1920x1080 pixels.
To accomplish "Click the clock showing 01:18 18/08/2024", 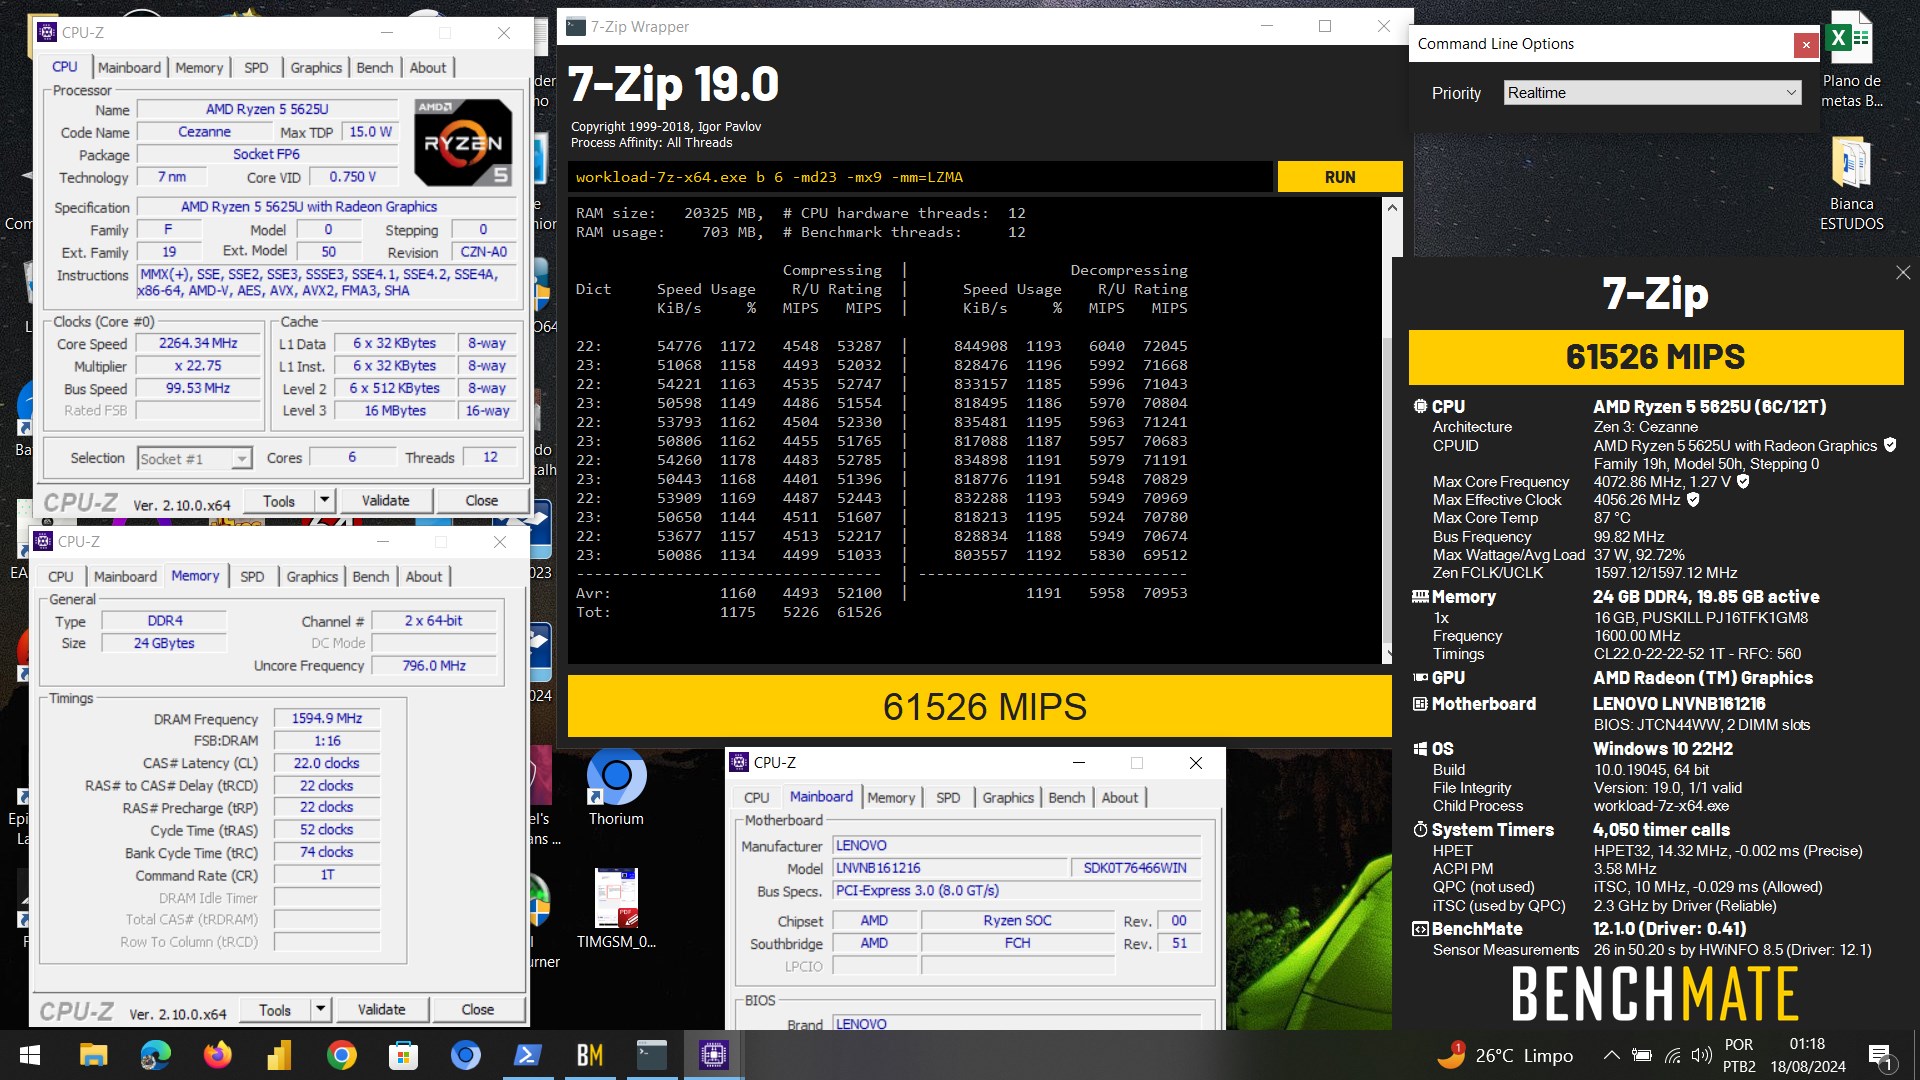I will point(1807,1055).
